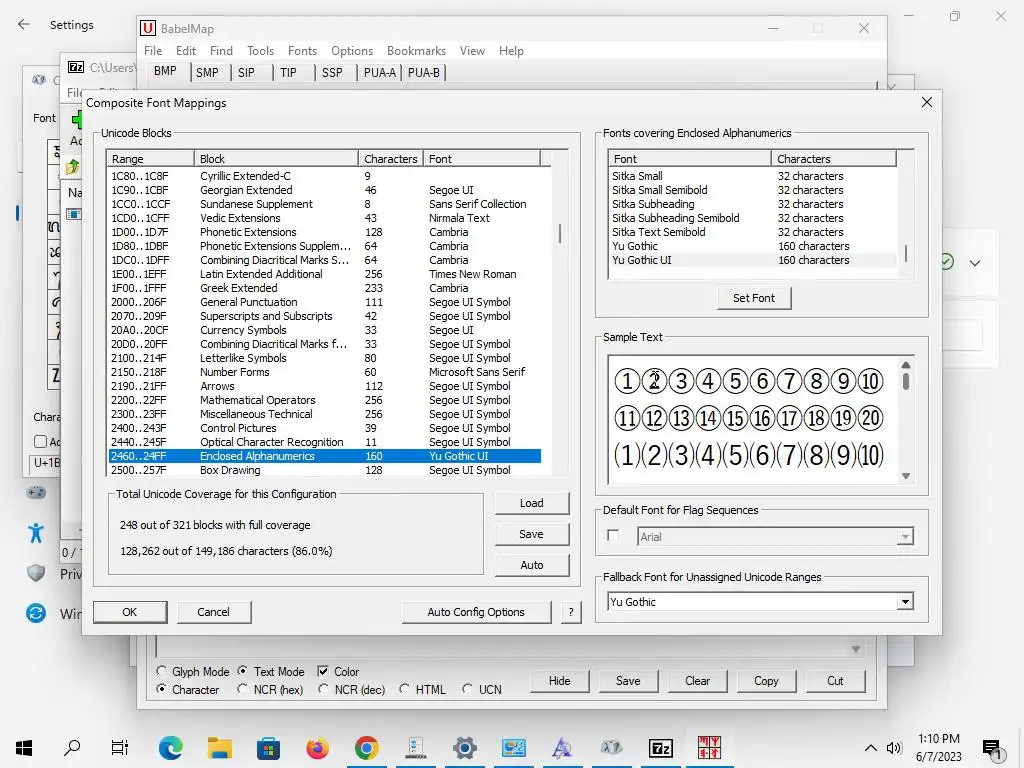Screen dimensions: 1024x768
Task: Select NCR (hex) radio option
Action: [243, 689]
